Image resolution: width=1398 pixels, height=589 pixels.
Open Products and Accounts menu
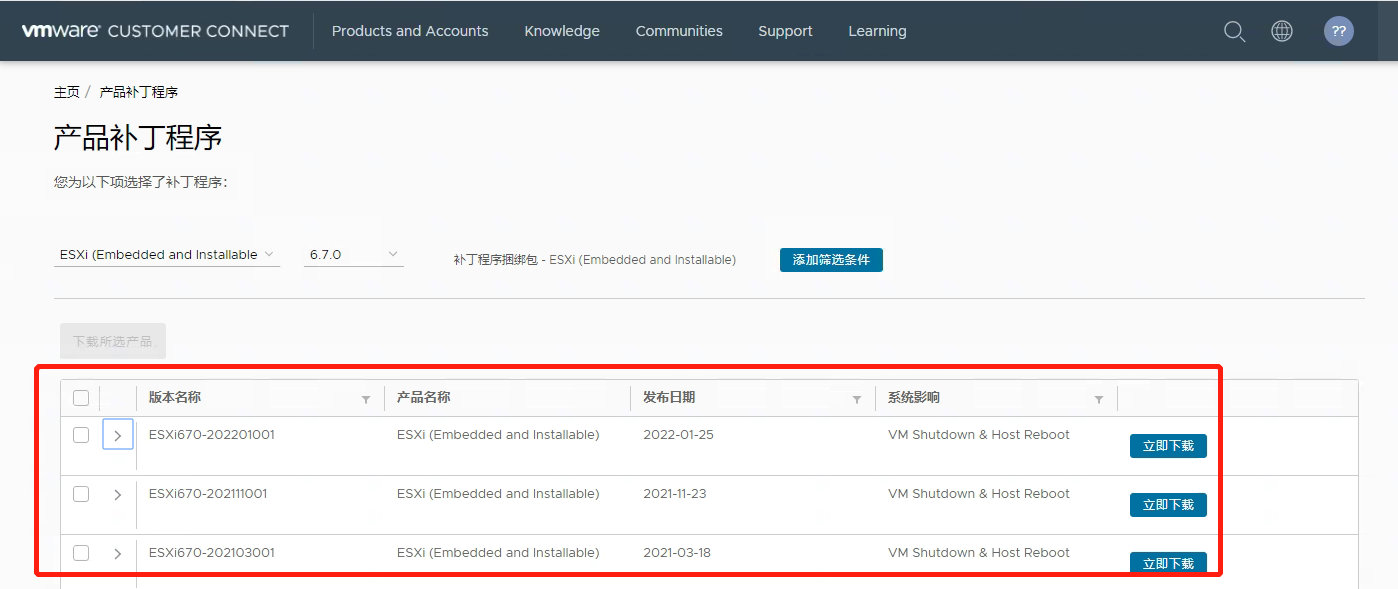coord(410,31)
